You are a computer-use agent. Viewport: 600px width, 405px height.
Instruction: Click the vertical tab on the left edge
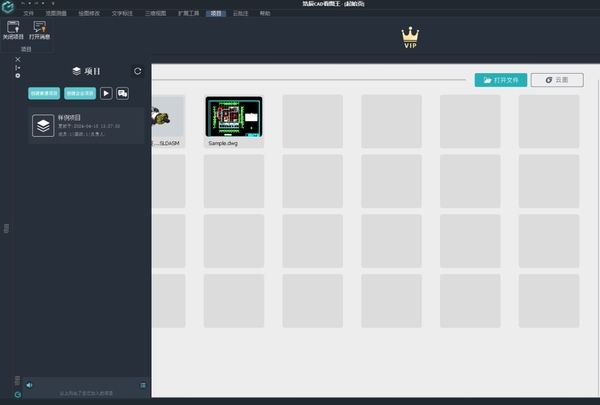[x=7, y=229]
